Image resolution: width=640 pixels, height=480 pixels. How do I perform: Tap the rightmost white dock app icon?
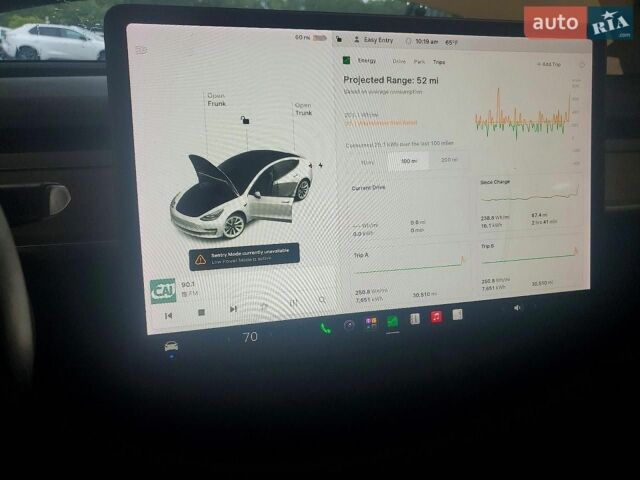point(458,314)
